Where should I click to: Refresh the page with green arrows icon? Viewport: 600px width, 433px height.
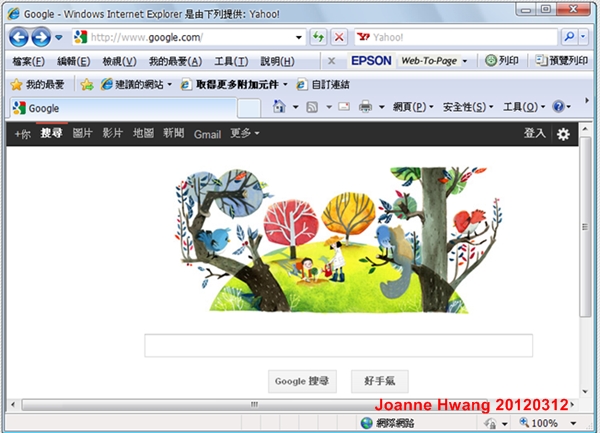click(x=318, y=37)
